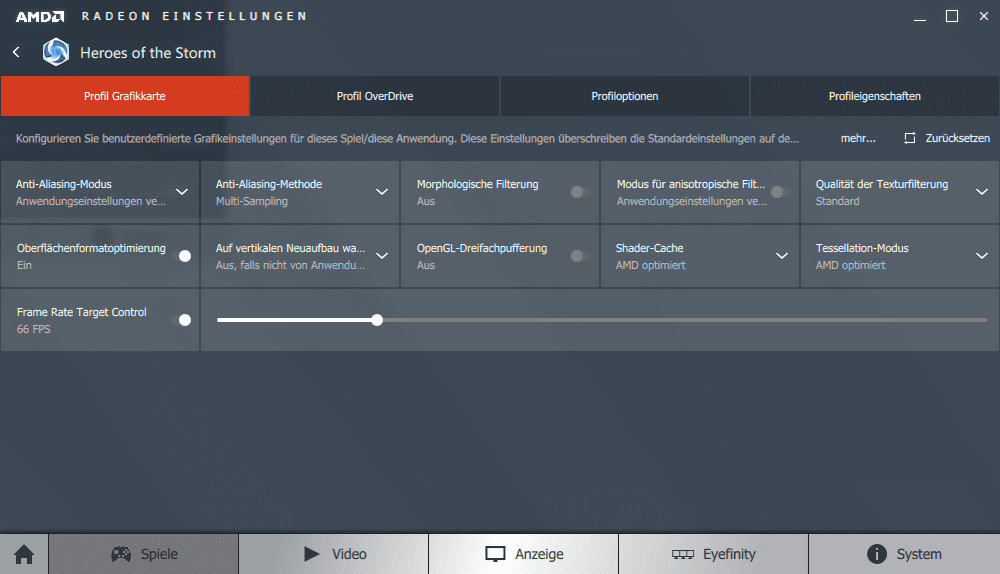Go back with the left arrow icon
The width and height of the screenshot is (1000, 574).
tap(16, 52)
